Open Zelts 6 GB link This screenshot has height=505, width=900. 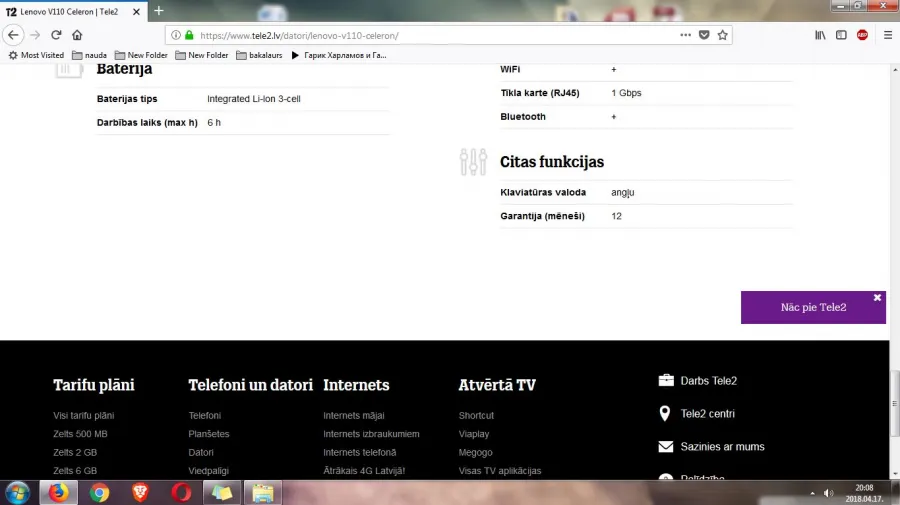coord(75,471)
